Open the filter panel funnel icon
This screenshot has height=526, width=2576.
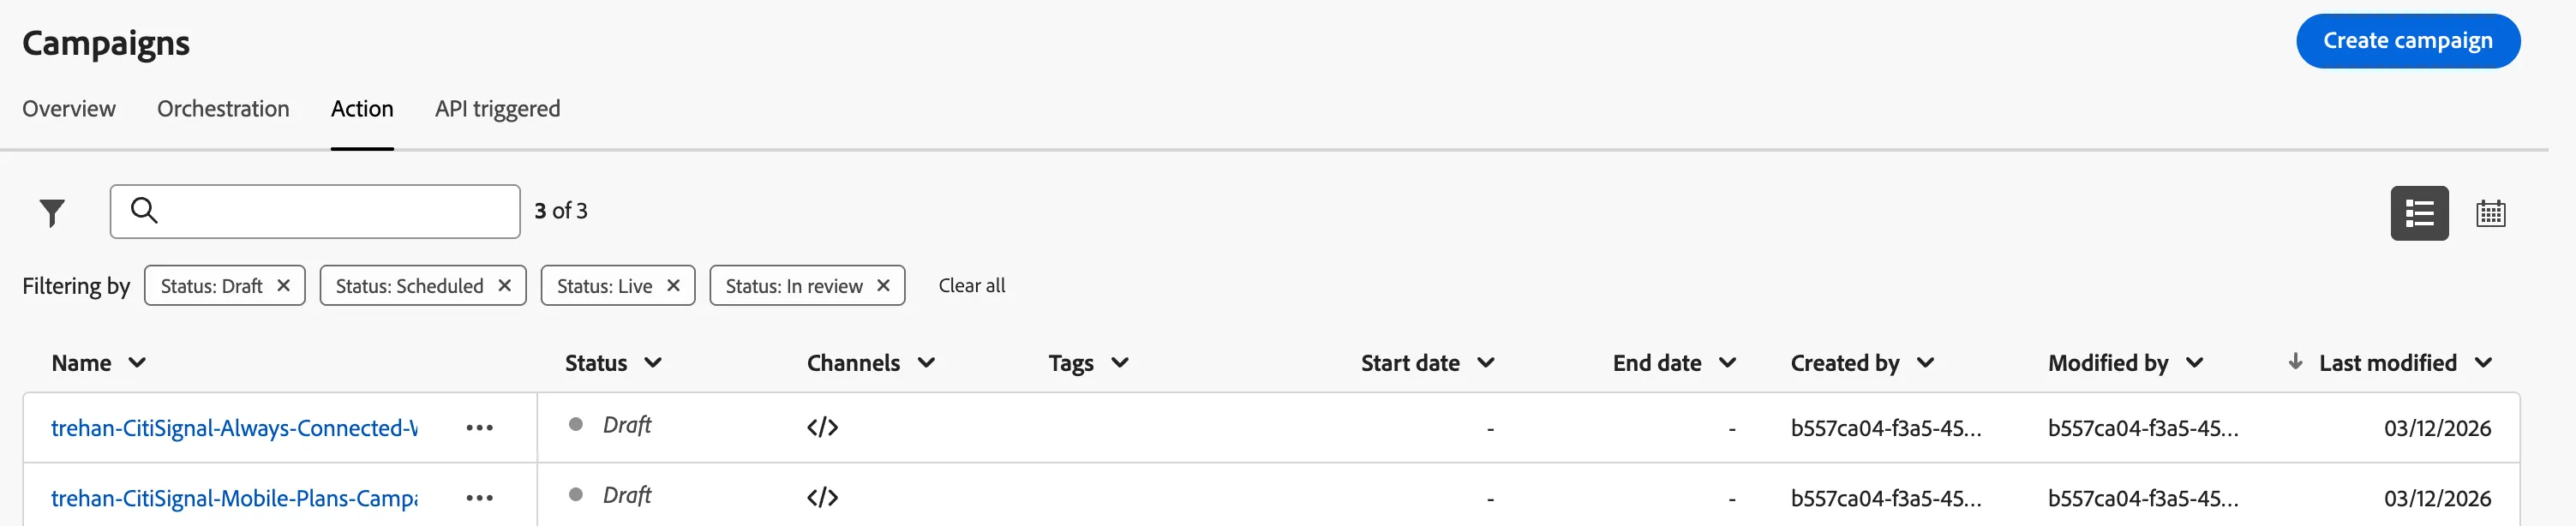pos(52,212)
